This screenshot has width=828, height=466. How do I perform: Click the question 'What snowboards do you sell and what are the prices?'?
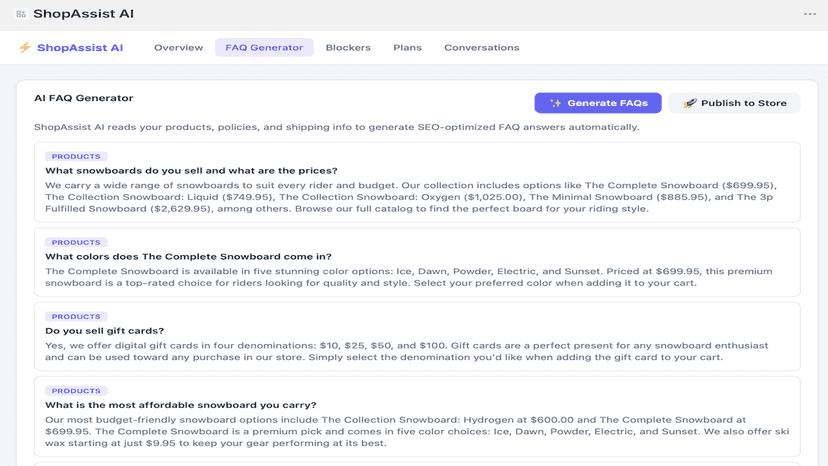coord(191,171)
